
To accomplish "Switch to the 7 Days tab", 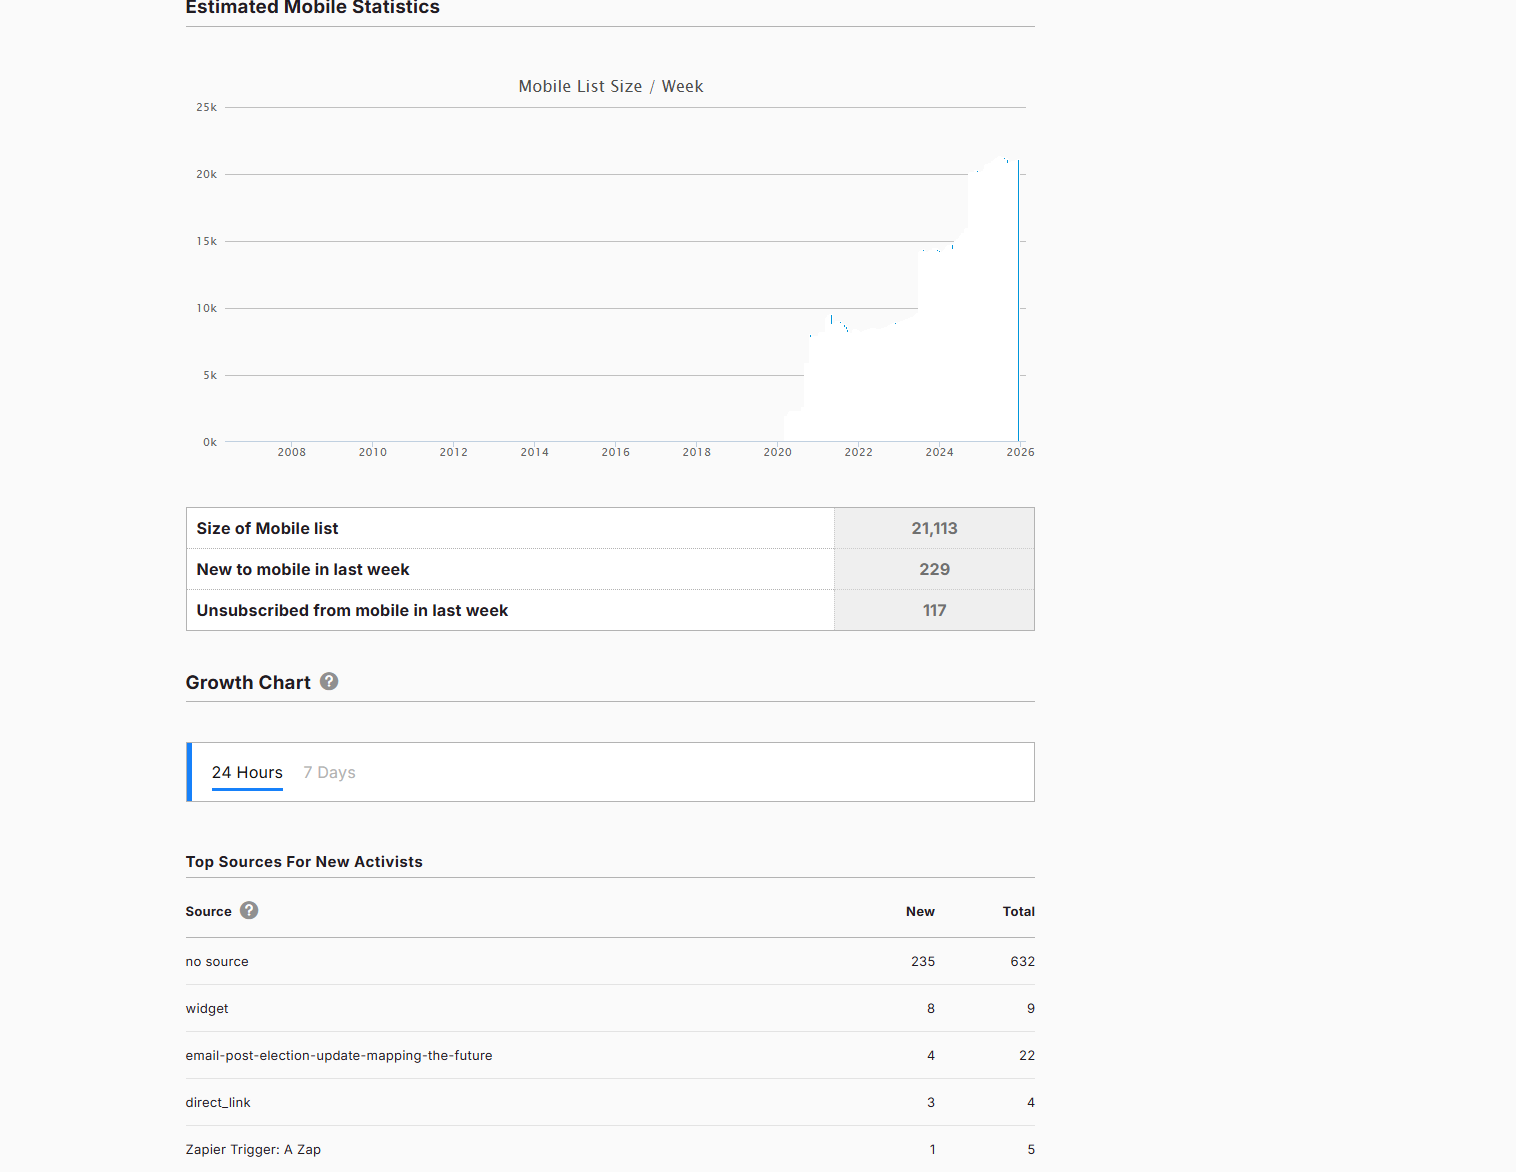I will pyautogui.click(x=329, y=772).
